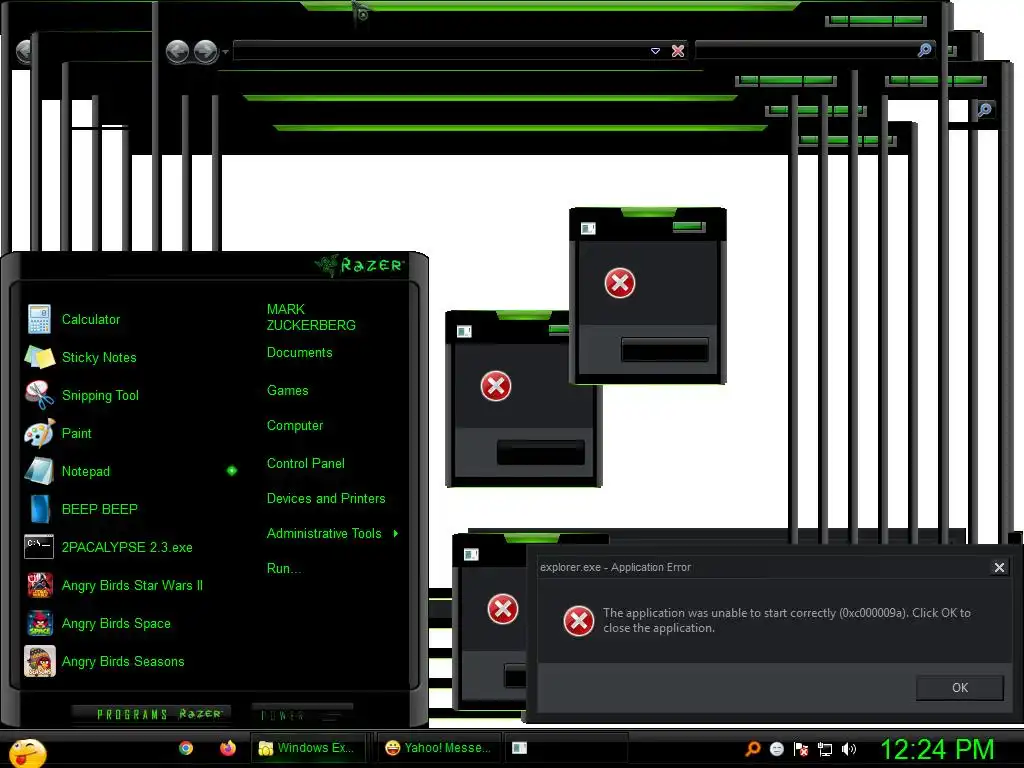Screen dimensions: 1024x768
Task: Click the magnifier icon in system tray
Action: [x=752, y=749]
